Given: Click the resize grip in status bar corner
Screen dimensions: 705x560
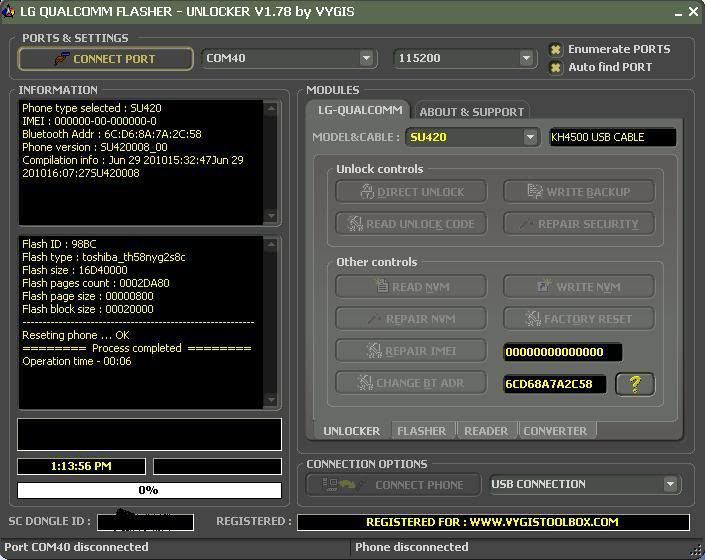Looking at the screenshot, I should click(696, 551).
